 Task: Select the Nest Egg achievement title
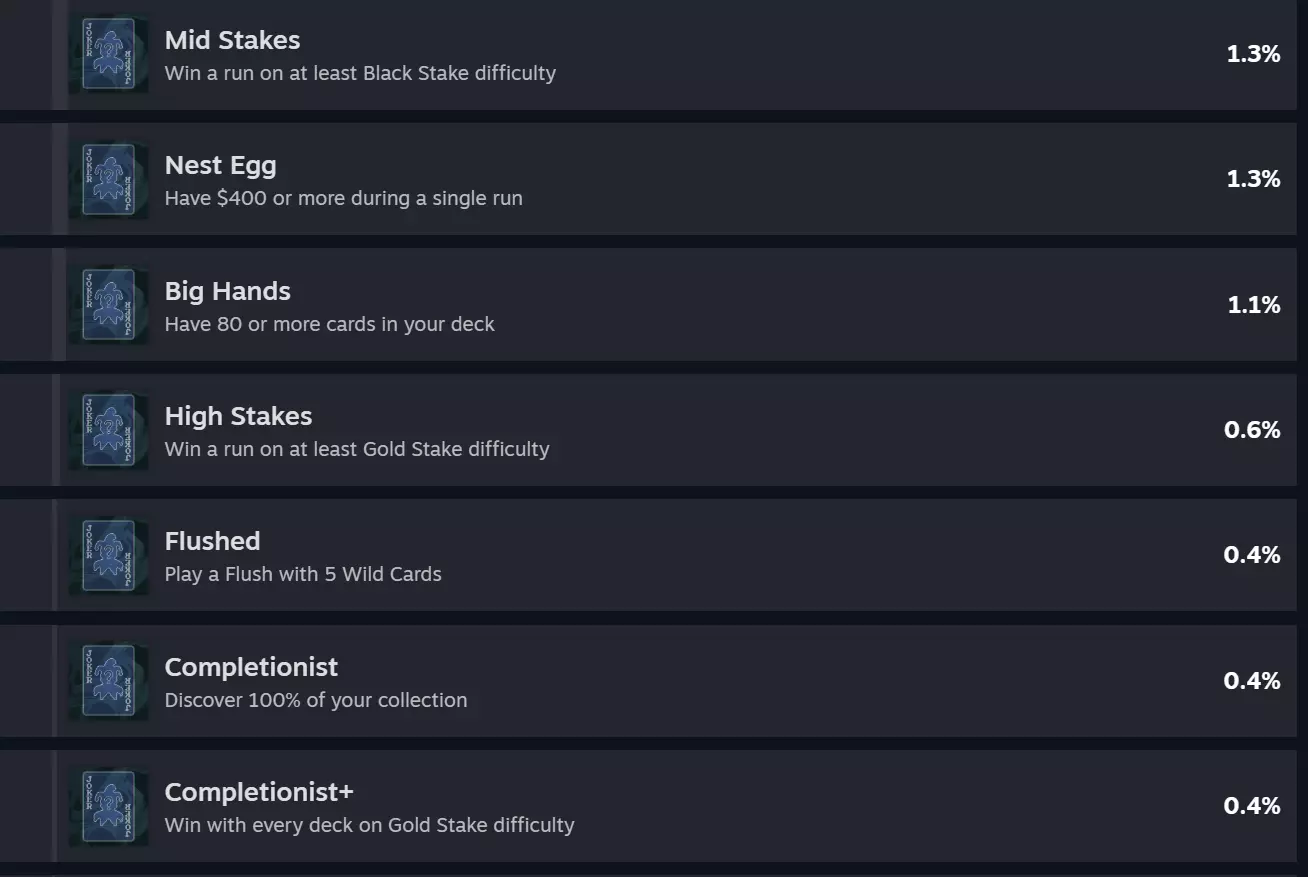[x=220, y=165]
